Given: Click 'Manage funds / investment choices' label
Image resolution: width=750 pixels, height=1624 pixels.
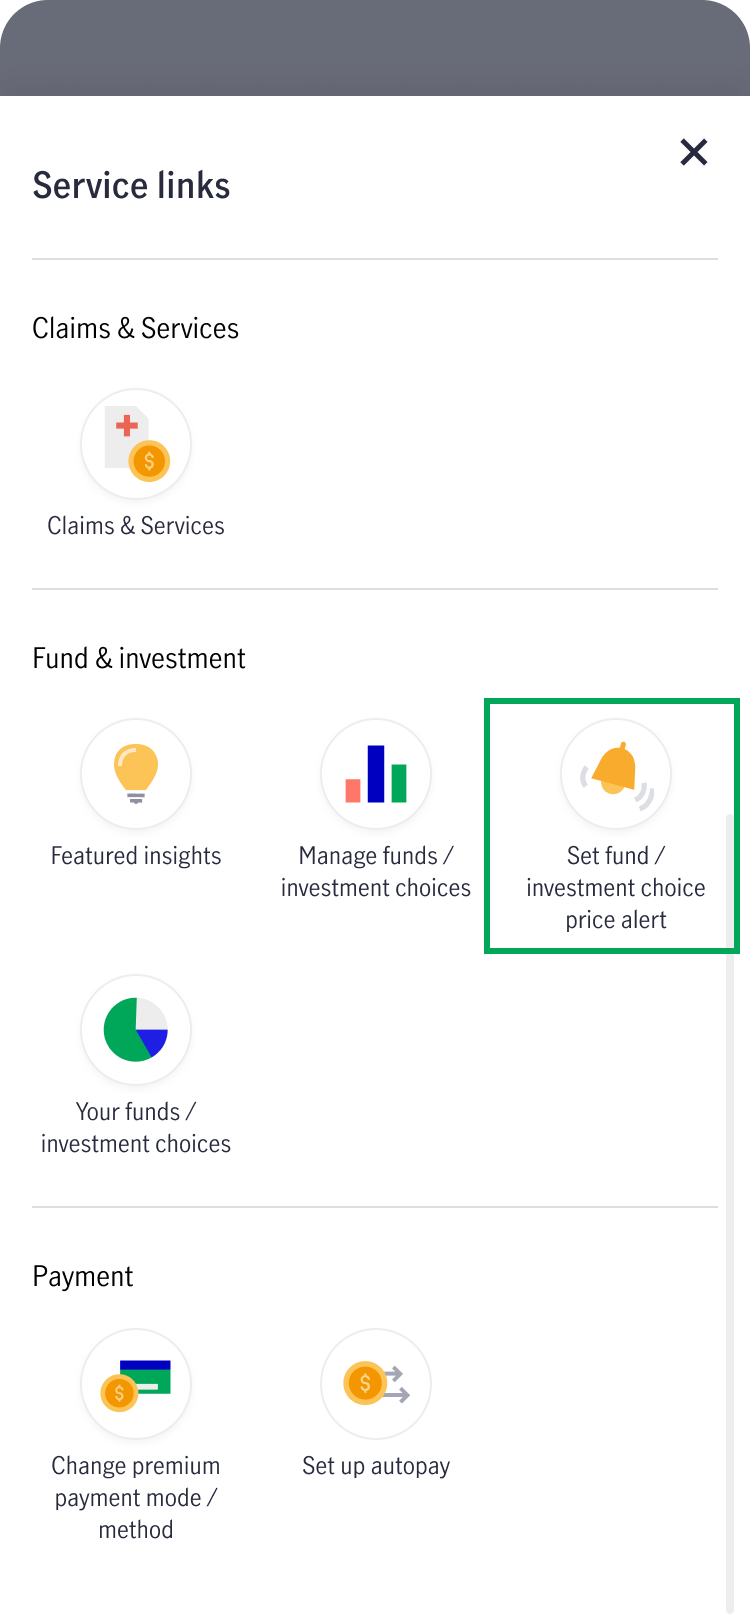Looking at the screenshot, I should click(x=376, y=872).
